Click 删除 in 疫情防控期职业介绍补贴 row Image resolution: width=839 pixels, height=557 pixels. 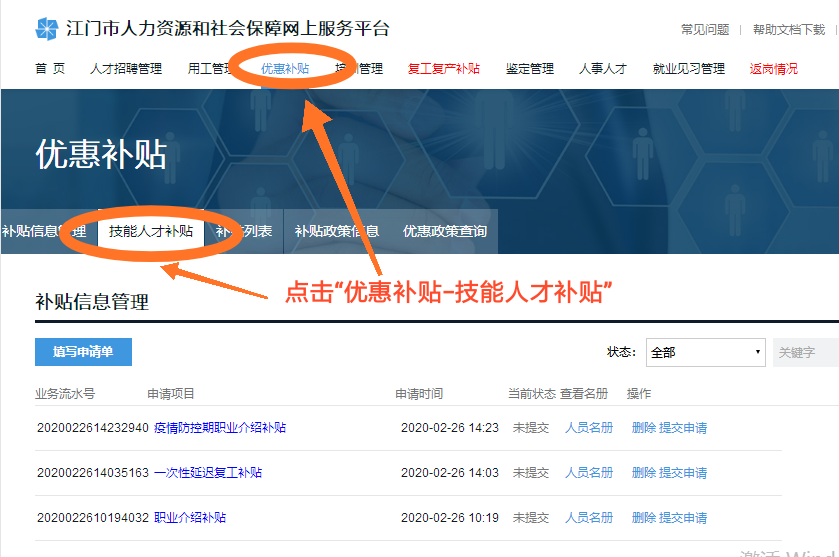click(644, 428)
